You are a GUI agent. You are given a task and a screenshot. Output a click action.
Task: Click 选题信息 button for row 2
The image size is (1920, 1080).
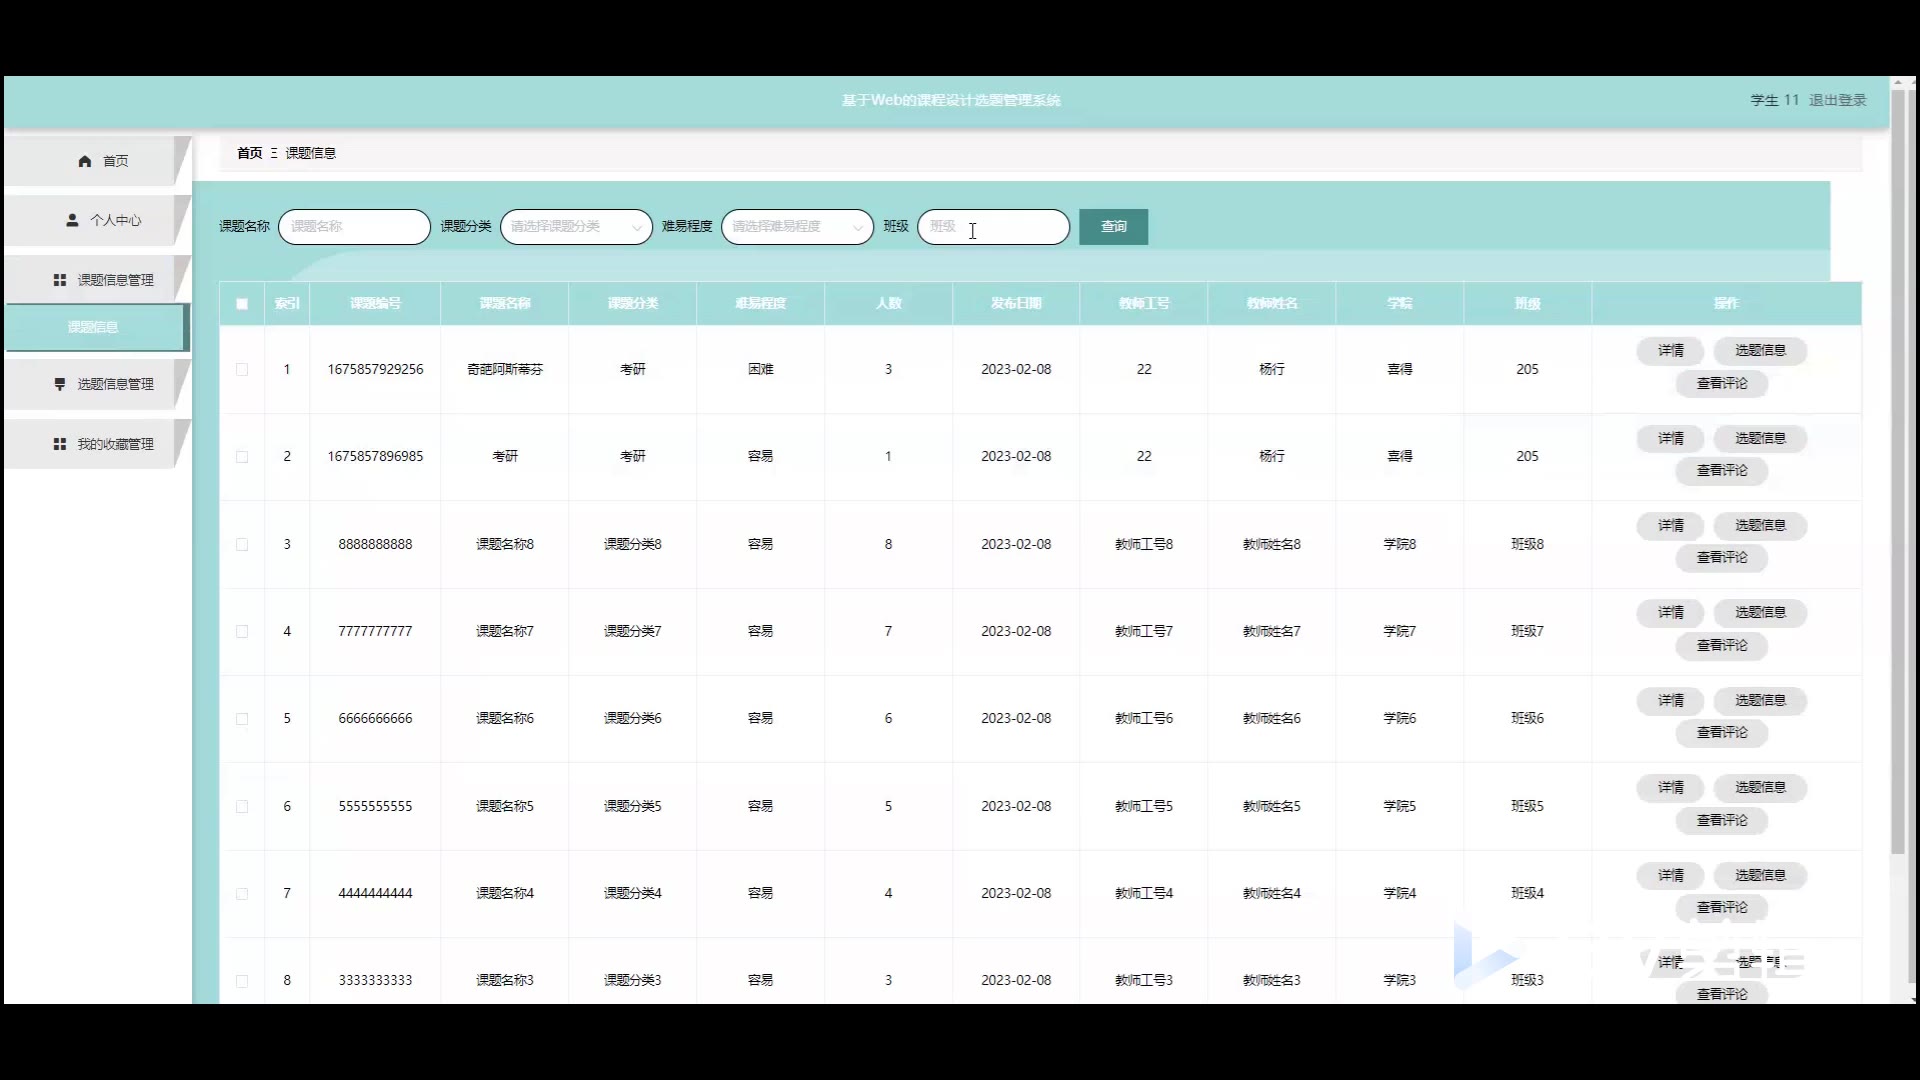coord(1759,438)
